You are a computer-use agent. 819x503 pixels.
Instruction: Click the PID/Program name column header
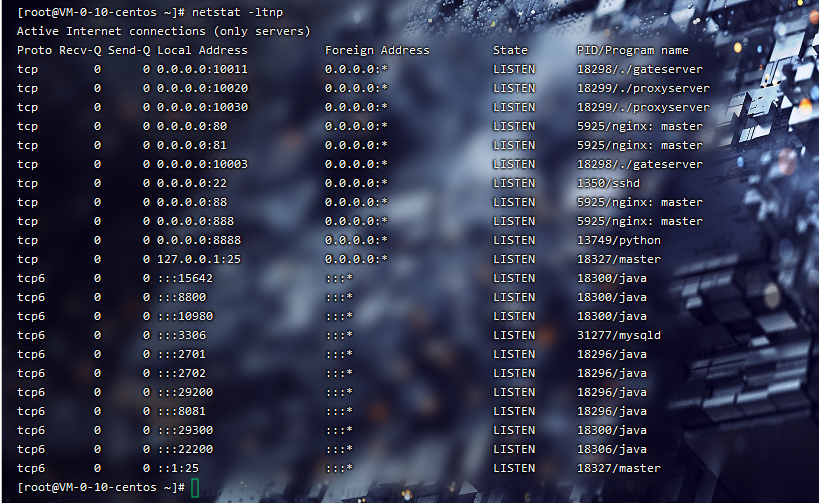632,50
